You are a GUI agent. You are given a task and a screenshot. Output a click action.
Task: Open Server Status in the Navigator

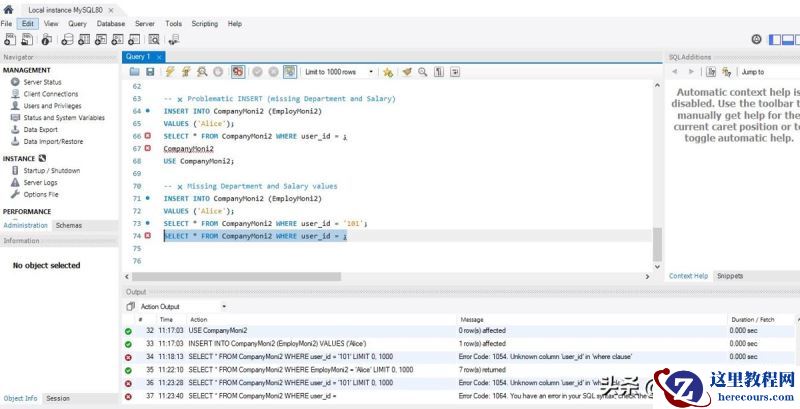[x=43, y=82]
